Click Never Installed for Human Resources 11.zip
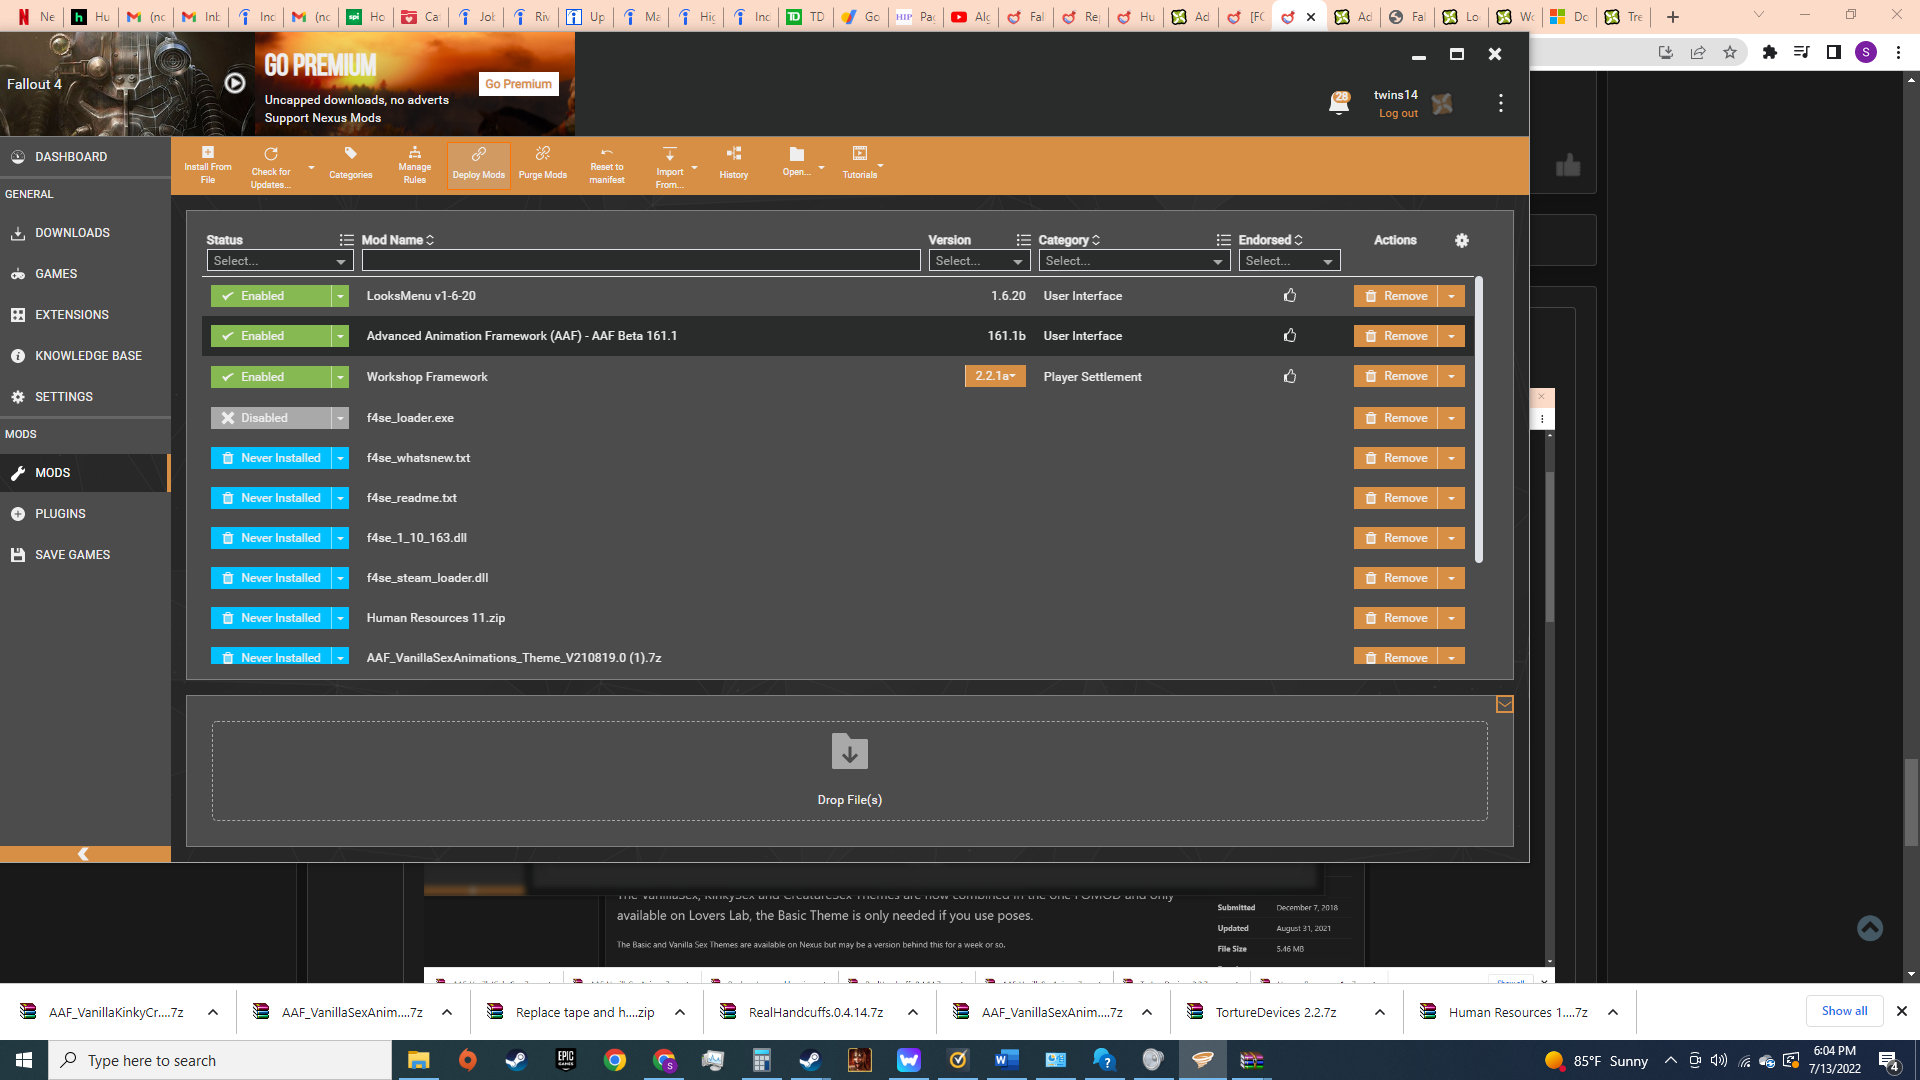Screen dimensions: 1920x1080 tap(270, 618)
